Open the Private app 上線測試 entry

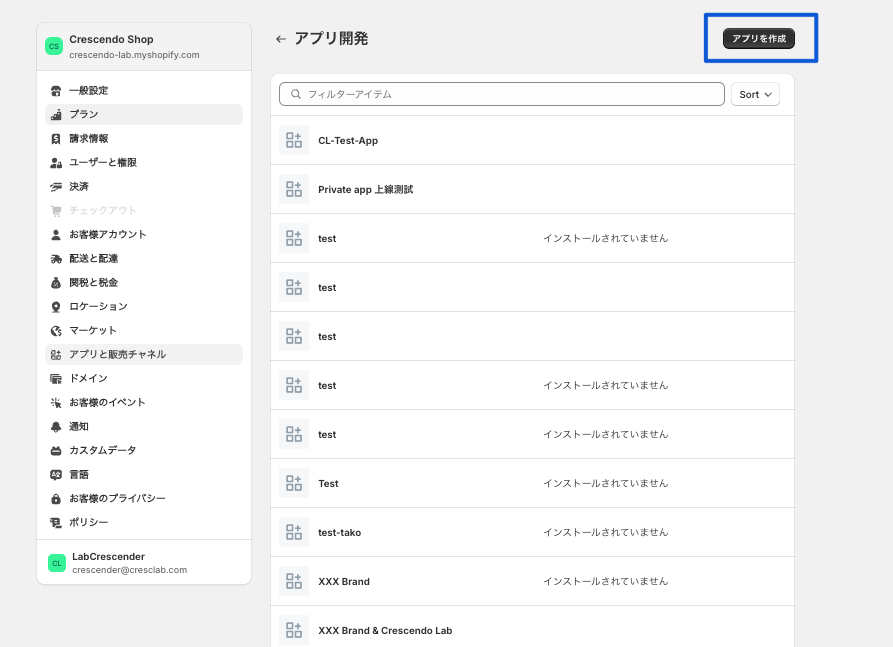[x=365, y=189]
